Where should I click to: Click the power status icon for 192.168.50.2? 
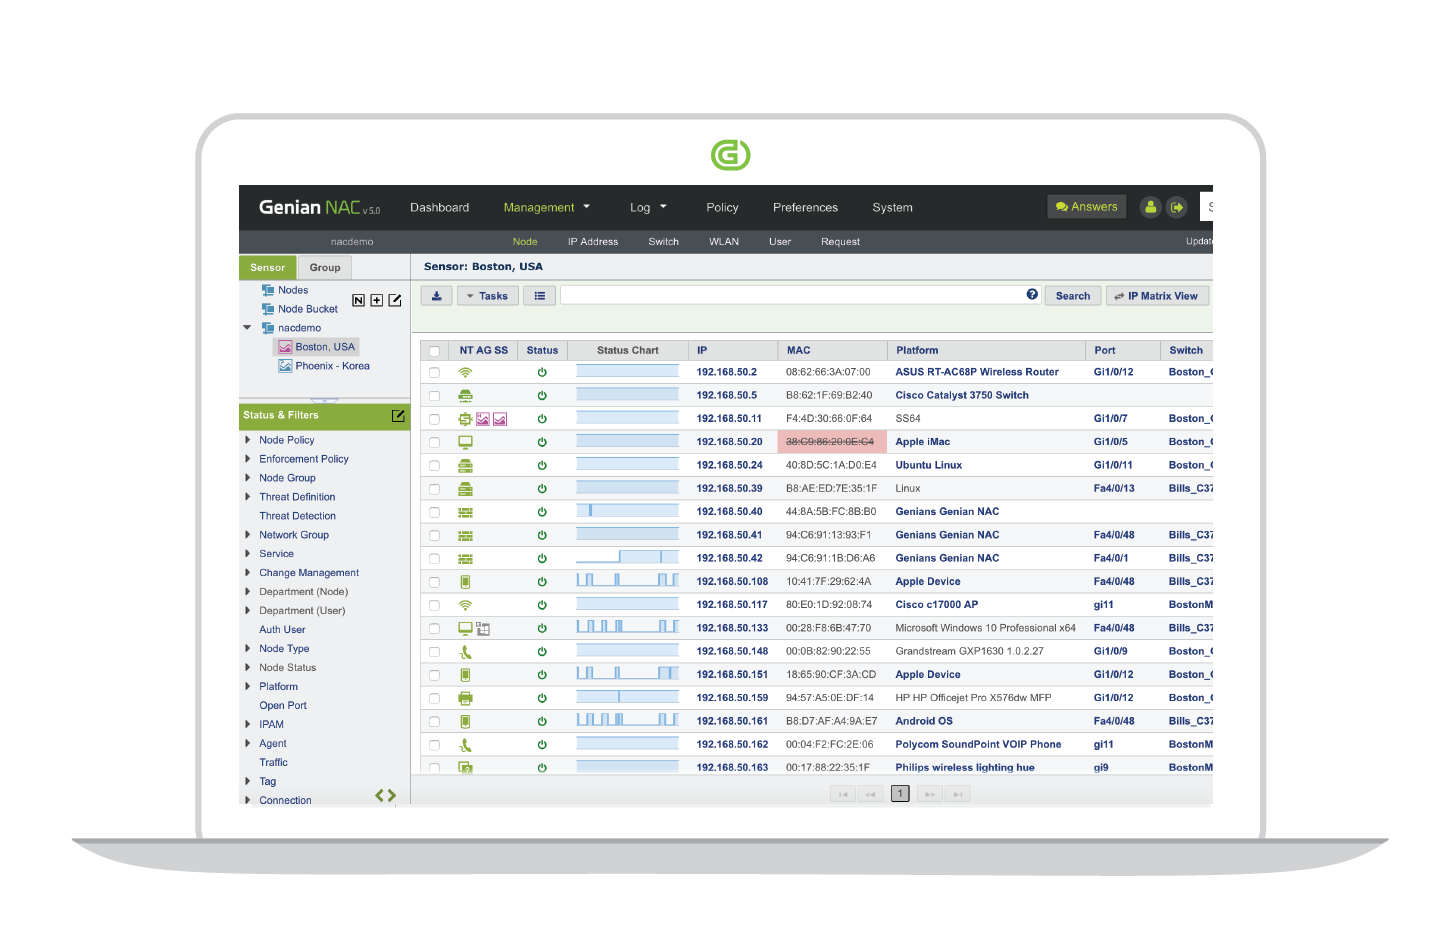click(542, 372)
